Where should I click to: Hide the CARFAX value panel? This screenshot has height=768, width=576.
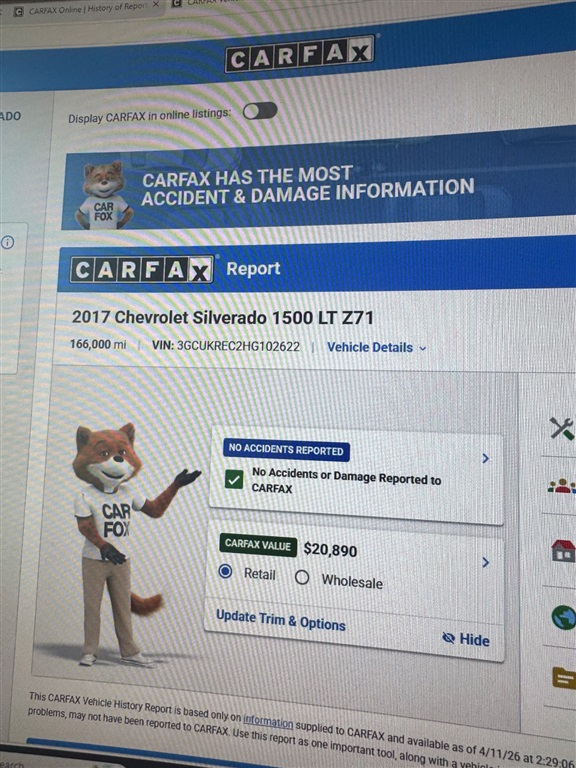click(466, 639)
